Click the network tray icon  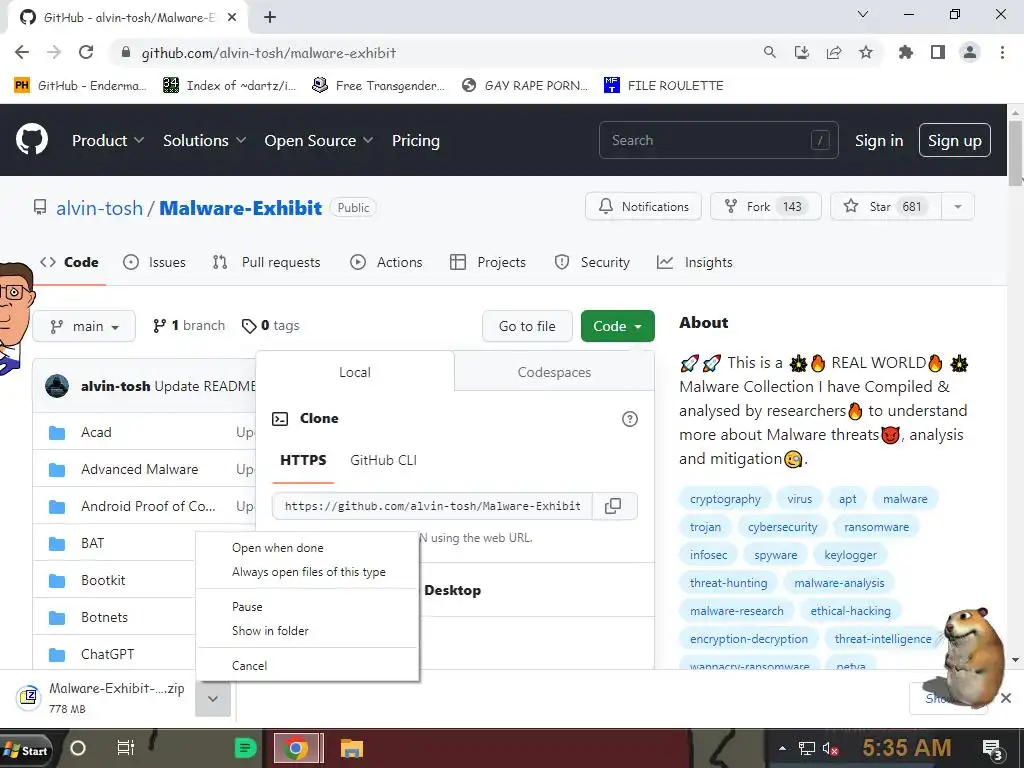[x=807, y=749]
